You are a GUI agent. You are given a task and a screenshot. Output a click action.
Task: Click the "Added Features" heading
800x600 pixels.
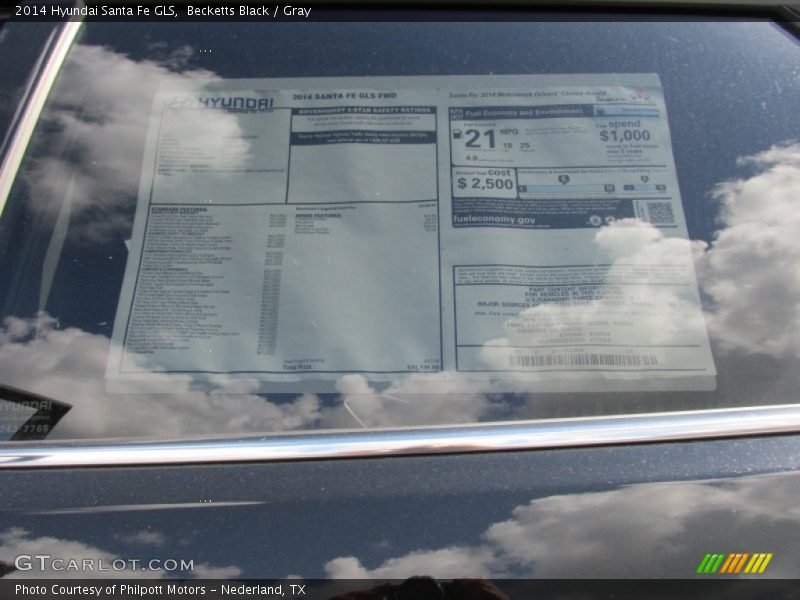coord(317,215)
